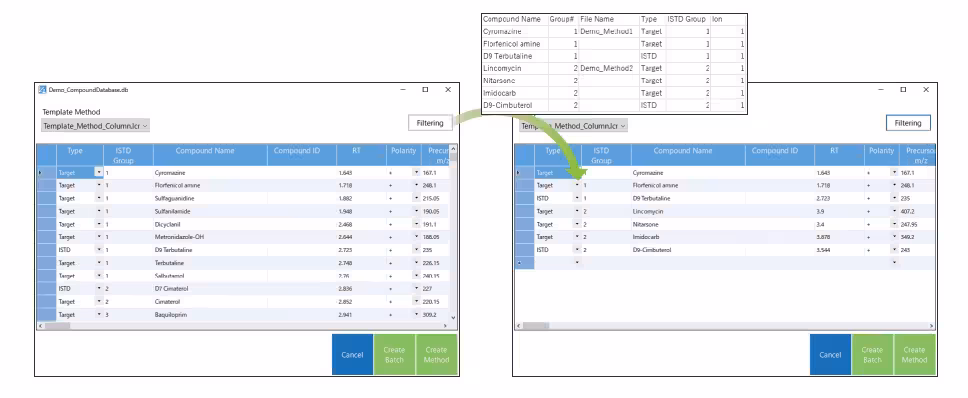The width and height of the screenshot is (968, 398).
Task: Minimize the Demo_CompoundDatabase.db window
Action: tap(403, 90)
